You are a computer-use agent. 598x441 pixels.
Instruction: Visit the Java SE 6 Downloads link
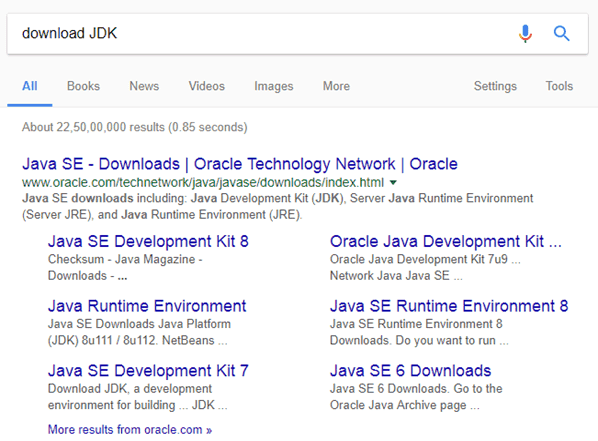pos(410,371)
